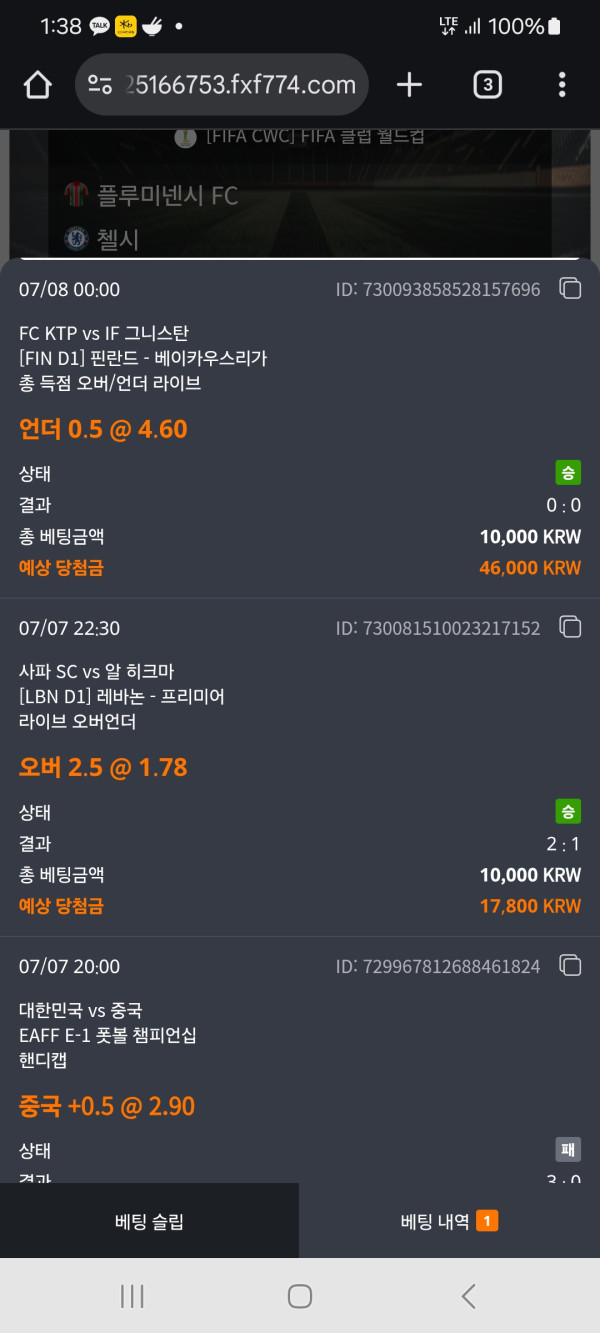
Task: Tap the 오버 2.5 @ 1.78 bet selection
Action: [103, 767]
